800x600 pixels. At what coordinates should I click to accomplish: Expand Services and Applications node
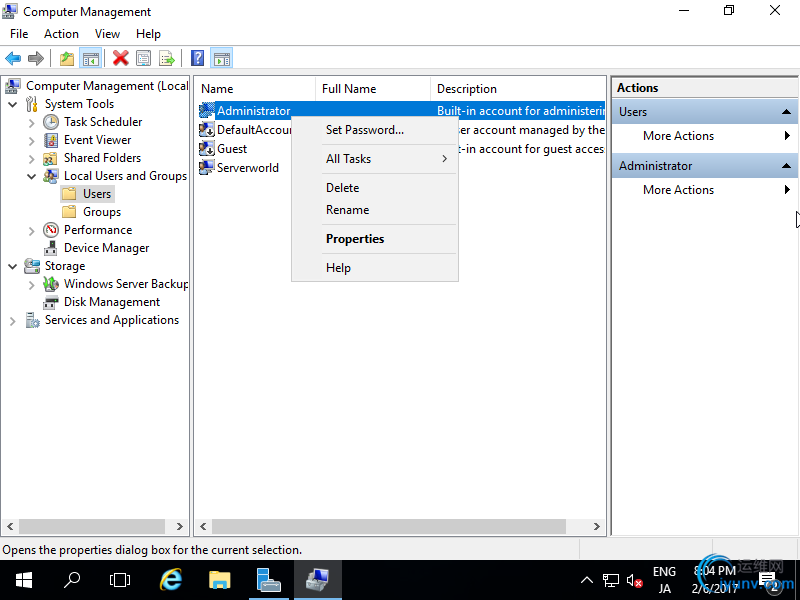coord(13,321)
